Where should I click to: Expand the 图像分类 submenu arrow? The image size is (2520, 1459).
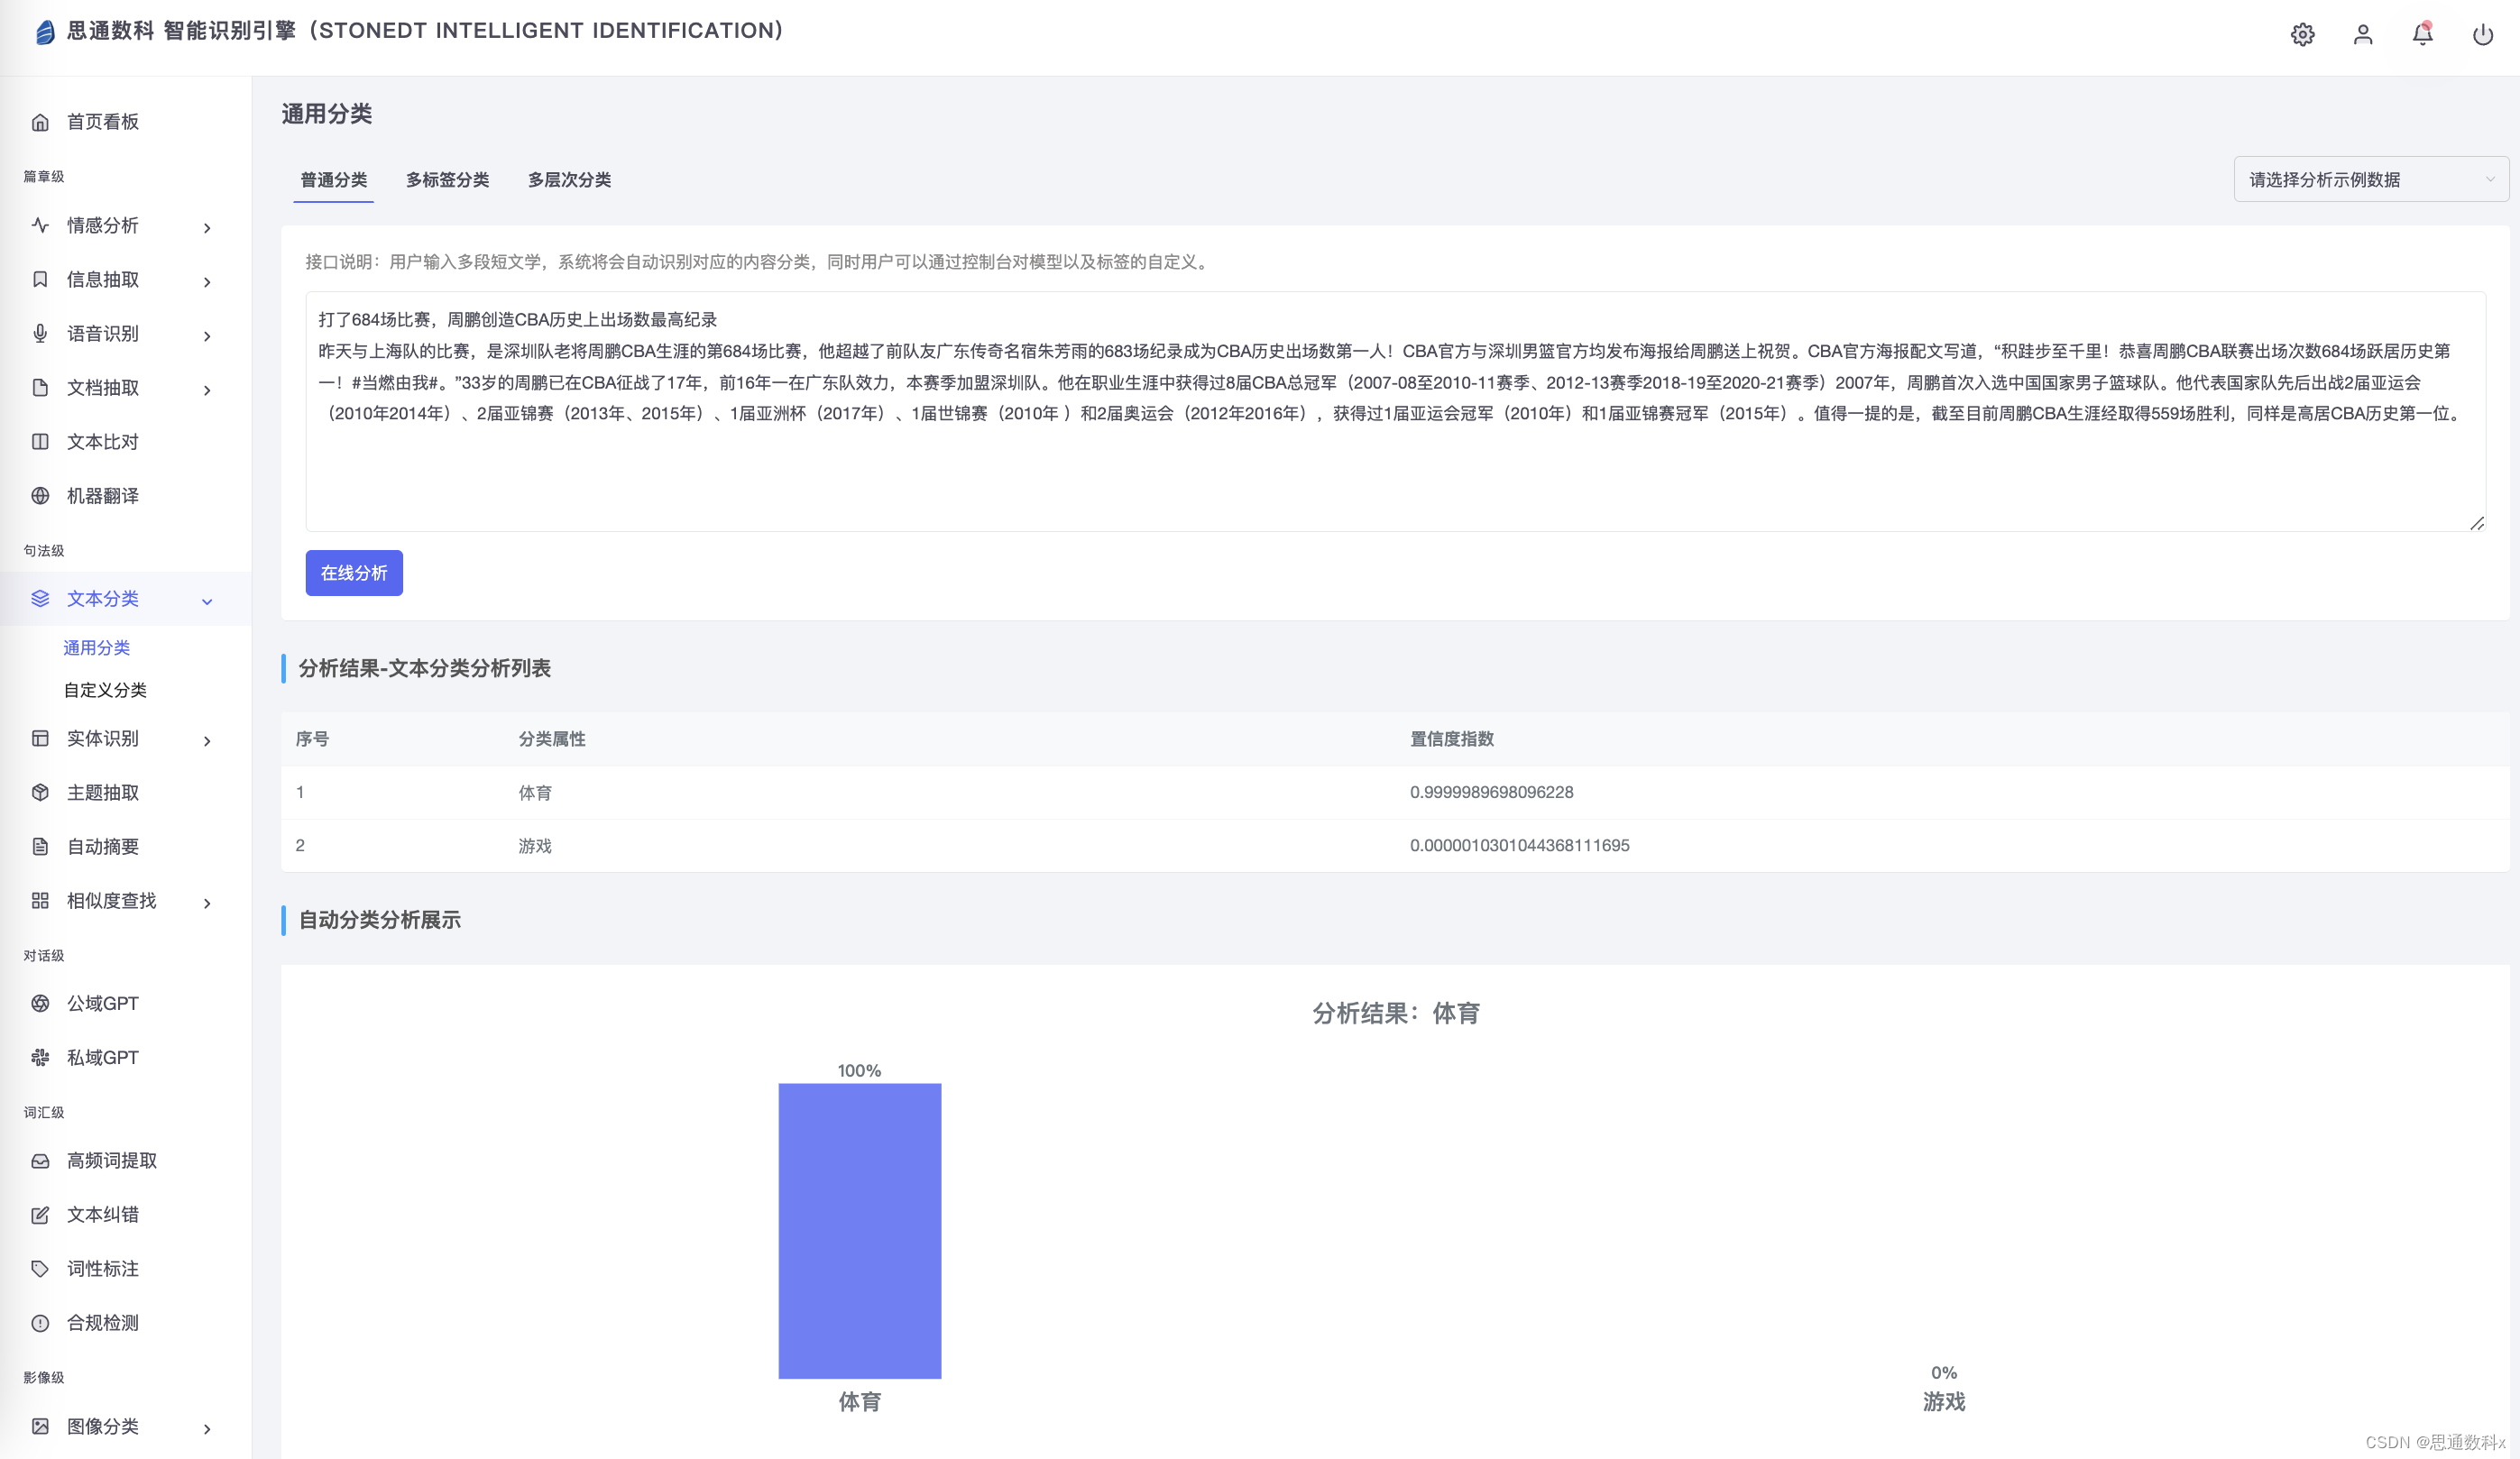pos(207,1428)
